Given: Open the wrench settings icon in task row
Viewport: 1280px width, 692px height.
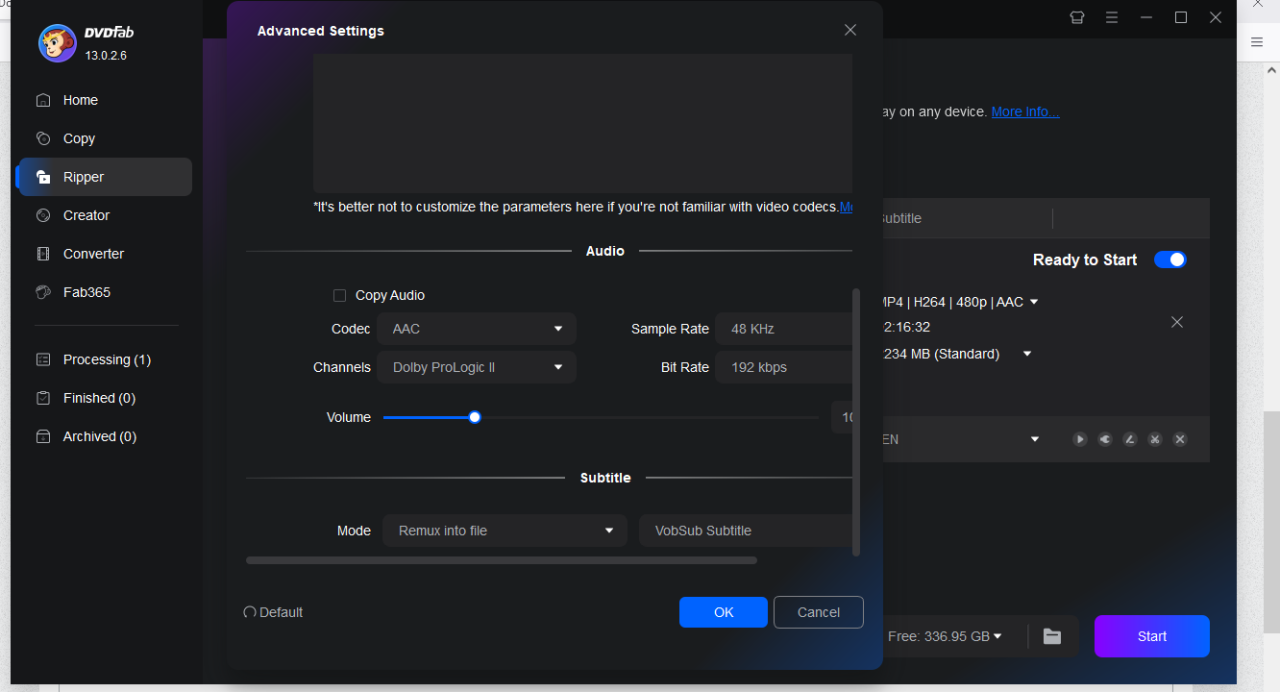Looking at the screenshot, I should [x=1105, y=439].
